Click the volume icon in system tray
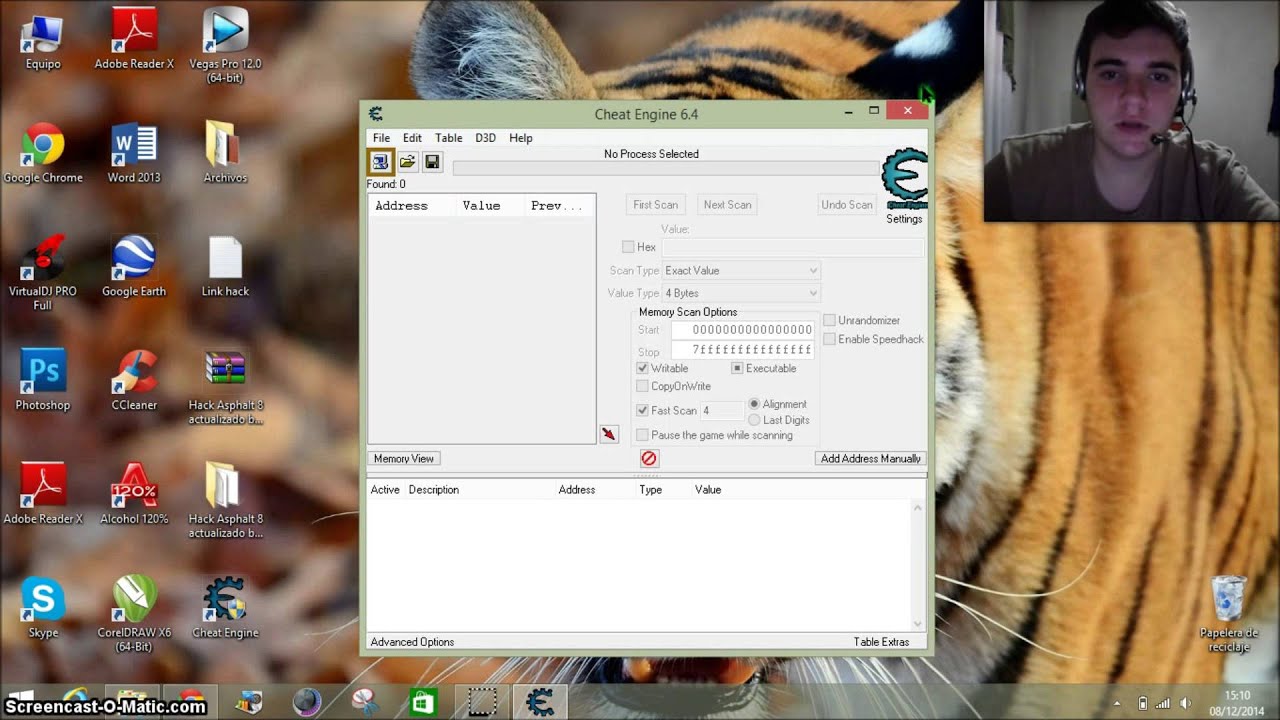This screenshot has width=1280, height=720. point(1185,703)
